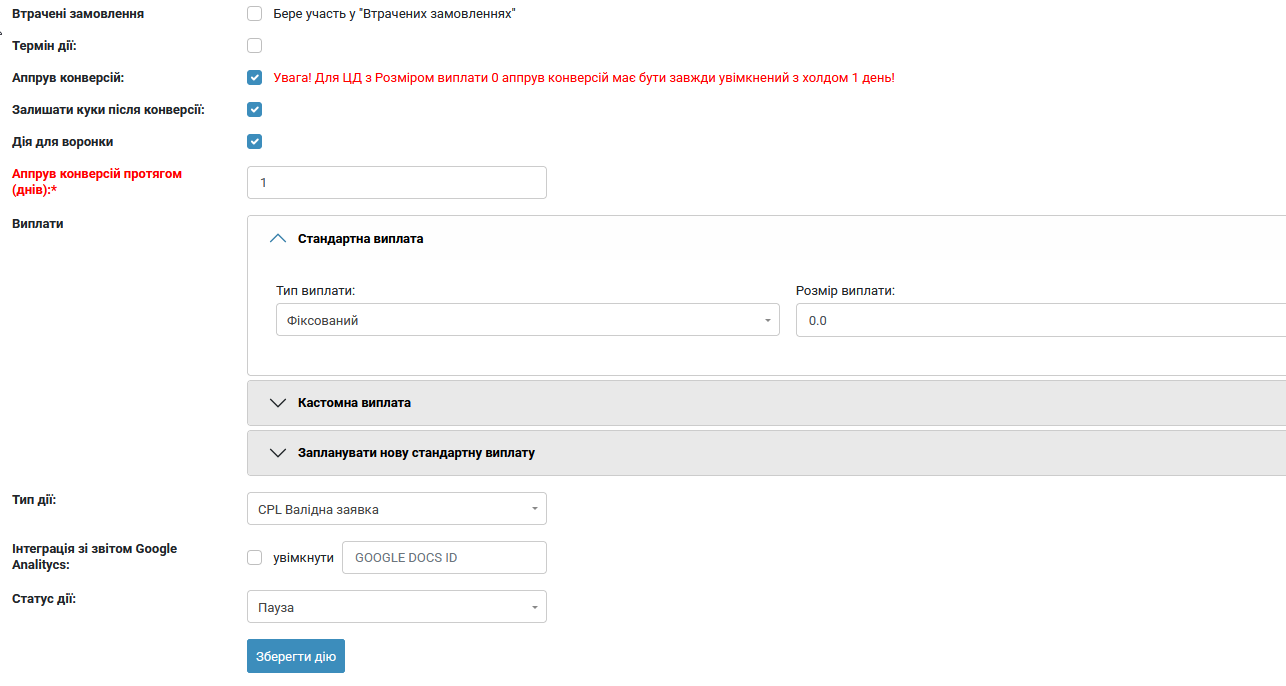Click chevron beside Запланувати нову стандартну виплату
Image resolution: width=1286 pixels, height=686 pixels.
click(278, 453)
